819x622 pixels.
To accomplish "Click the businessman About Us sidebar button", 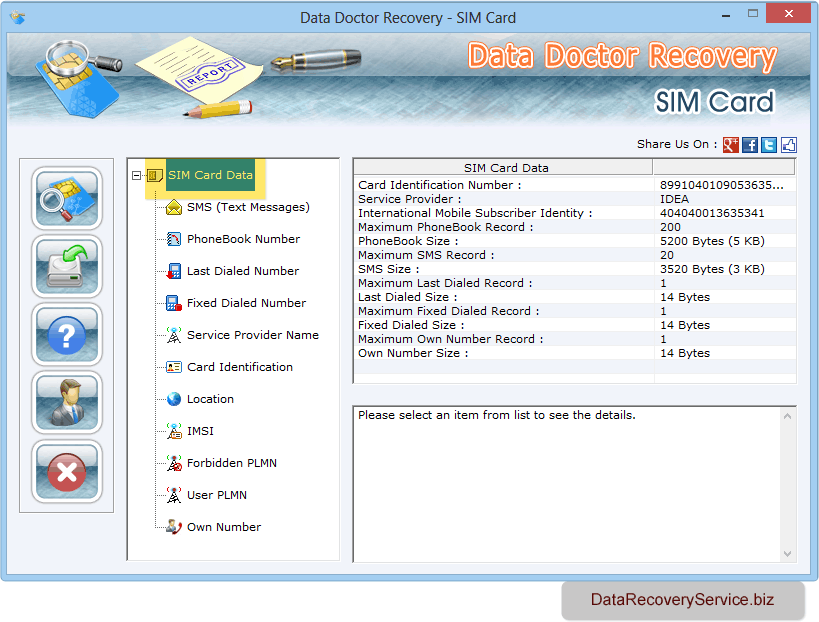I will [67, 403].
